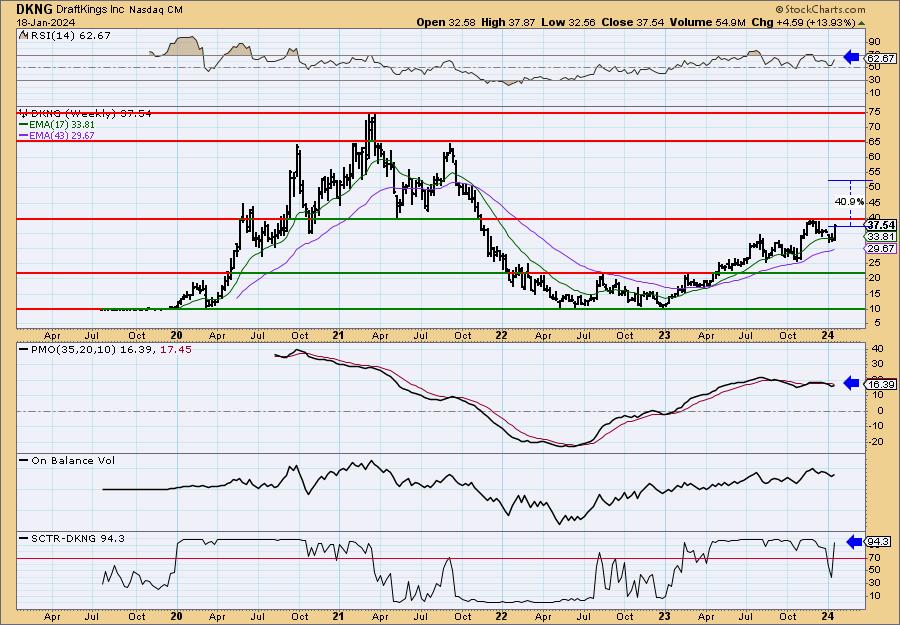Click the 16.39 PMO tag on right axis
Screen dimensions: 900x625
[881, 385]
